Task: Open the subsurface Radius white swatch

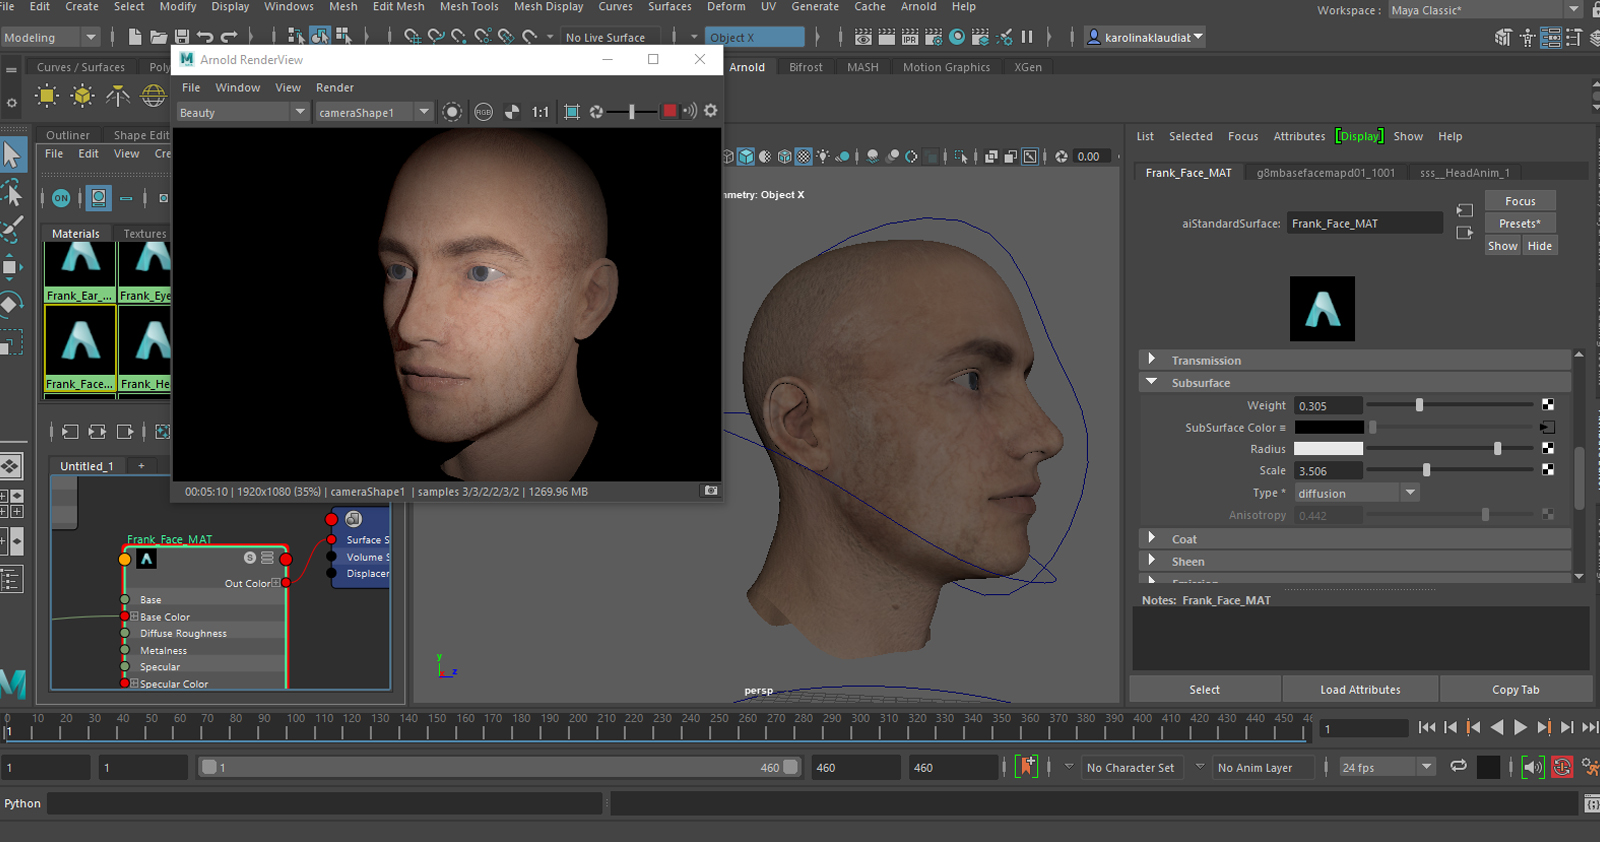Action: (1328, 449)
